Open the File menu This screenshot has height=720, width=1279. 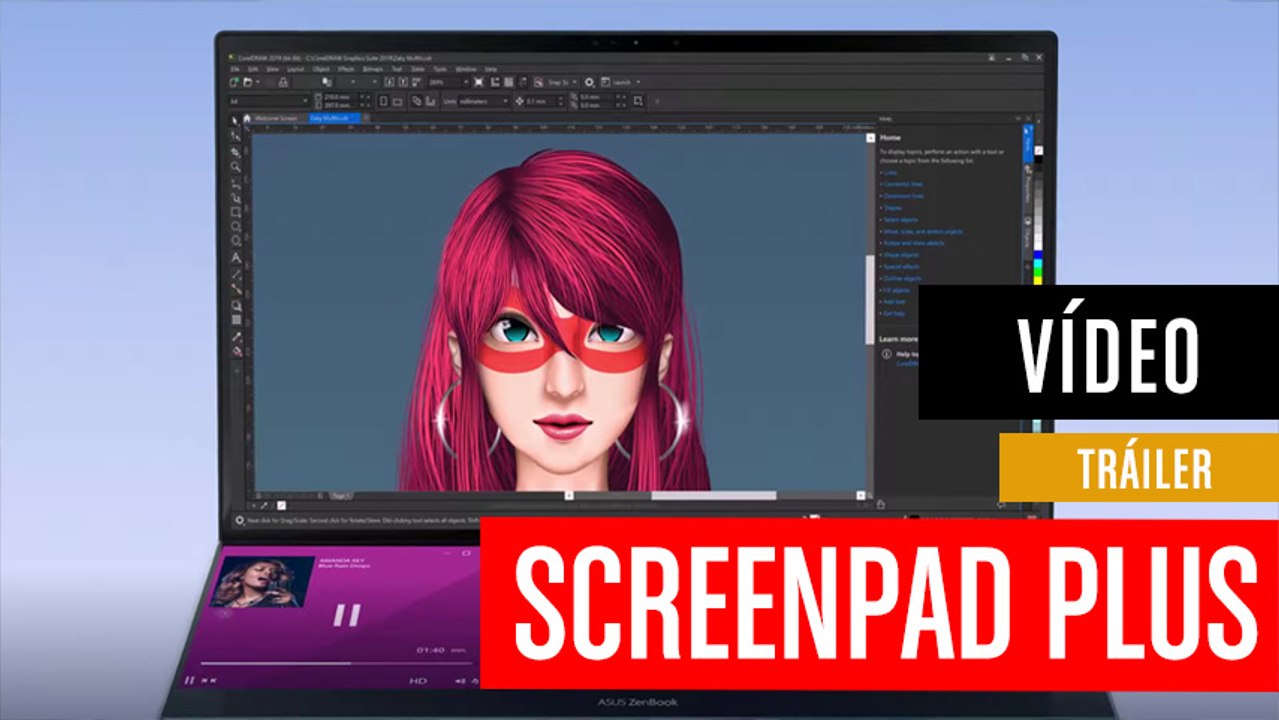234,69
